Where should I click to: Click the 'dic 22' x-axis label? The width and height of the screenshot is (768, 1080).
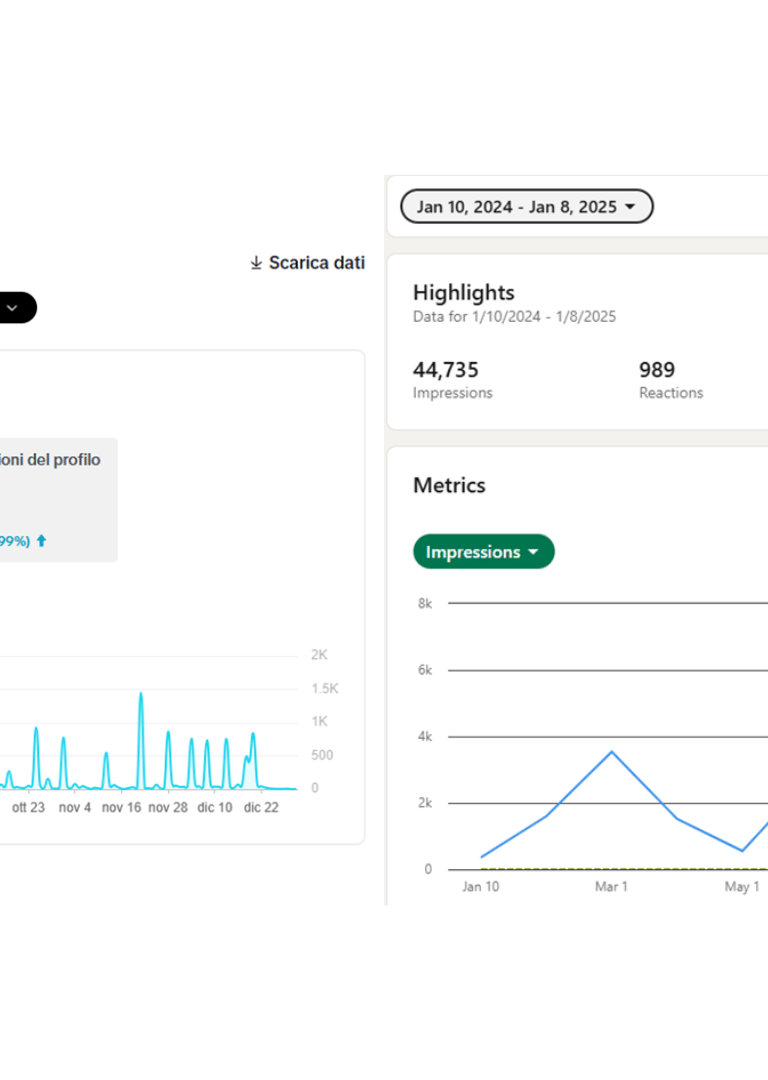point(260,807)
